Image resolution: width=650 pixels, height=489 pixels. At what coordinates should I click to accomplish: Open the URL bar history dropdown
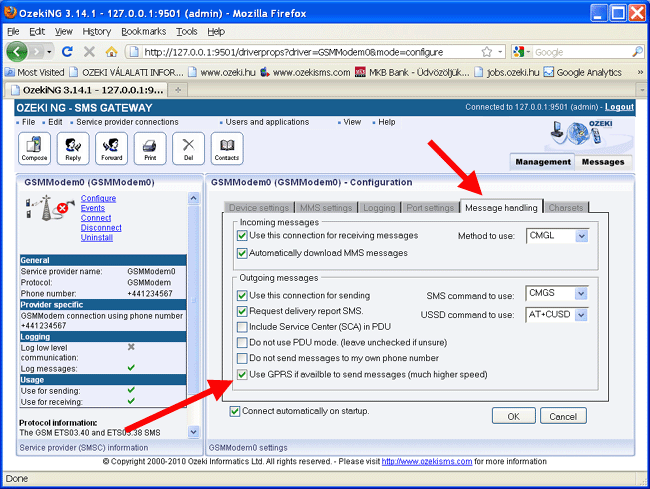coord(500,52)
